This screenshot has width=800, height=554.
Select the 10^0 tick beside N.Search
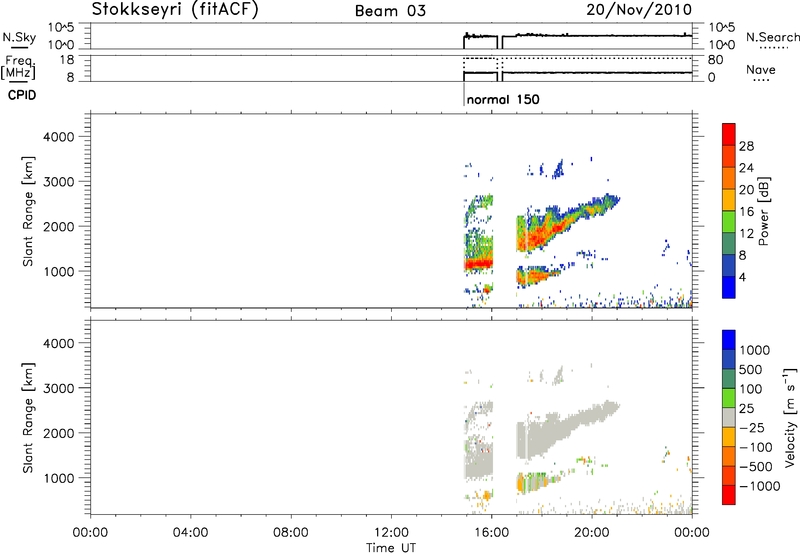(x=722, y=45)
